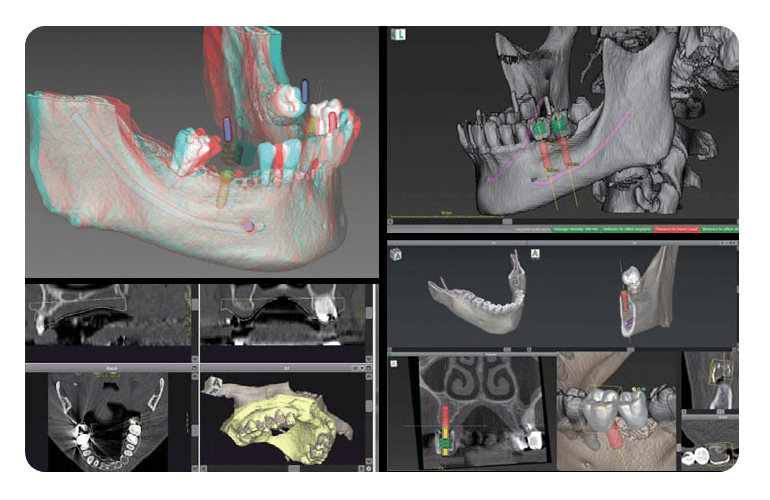
Task: Click the L orientation marker in skull view
Action: tap(399, 34)
